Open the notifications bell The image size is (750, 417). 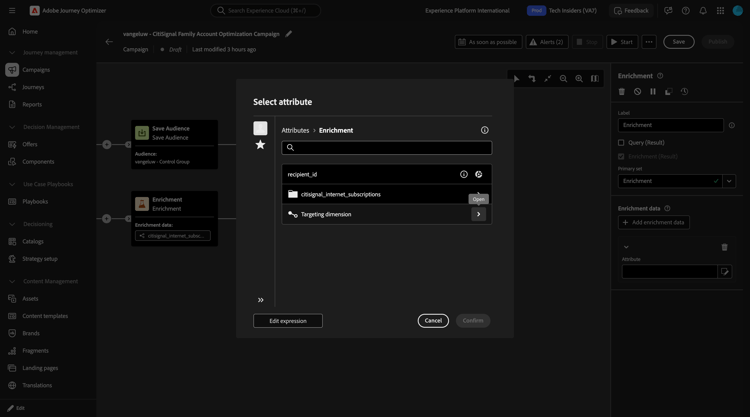pyautogui.click(x=703, y=11)
